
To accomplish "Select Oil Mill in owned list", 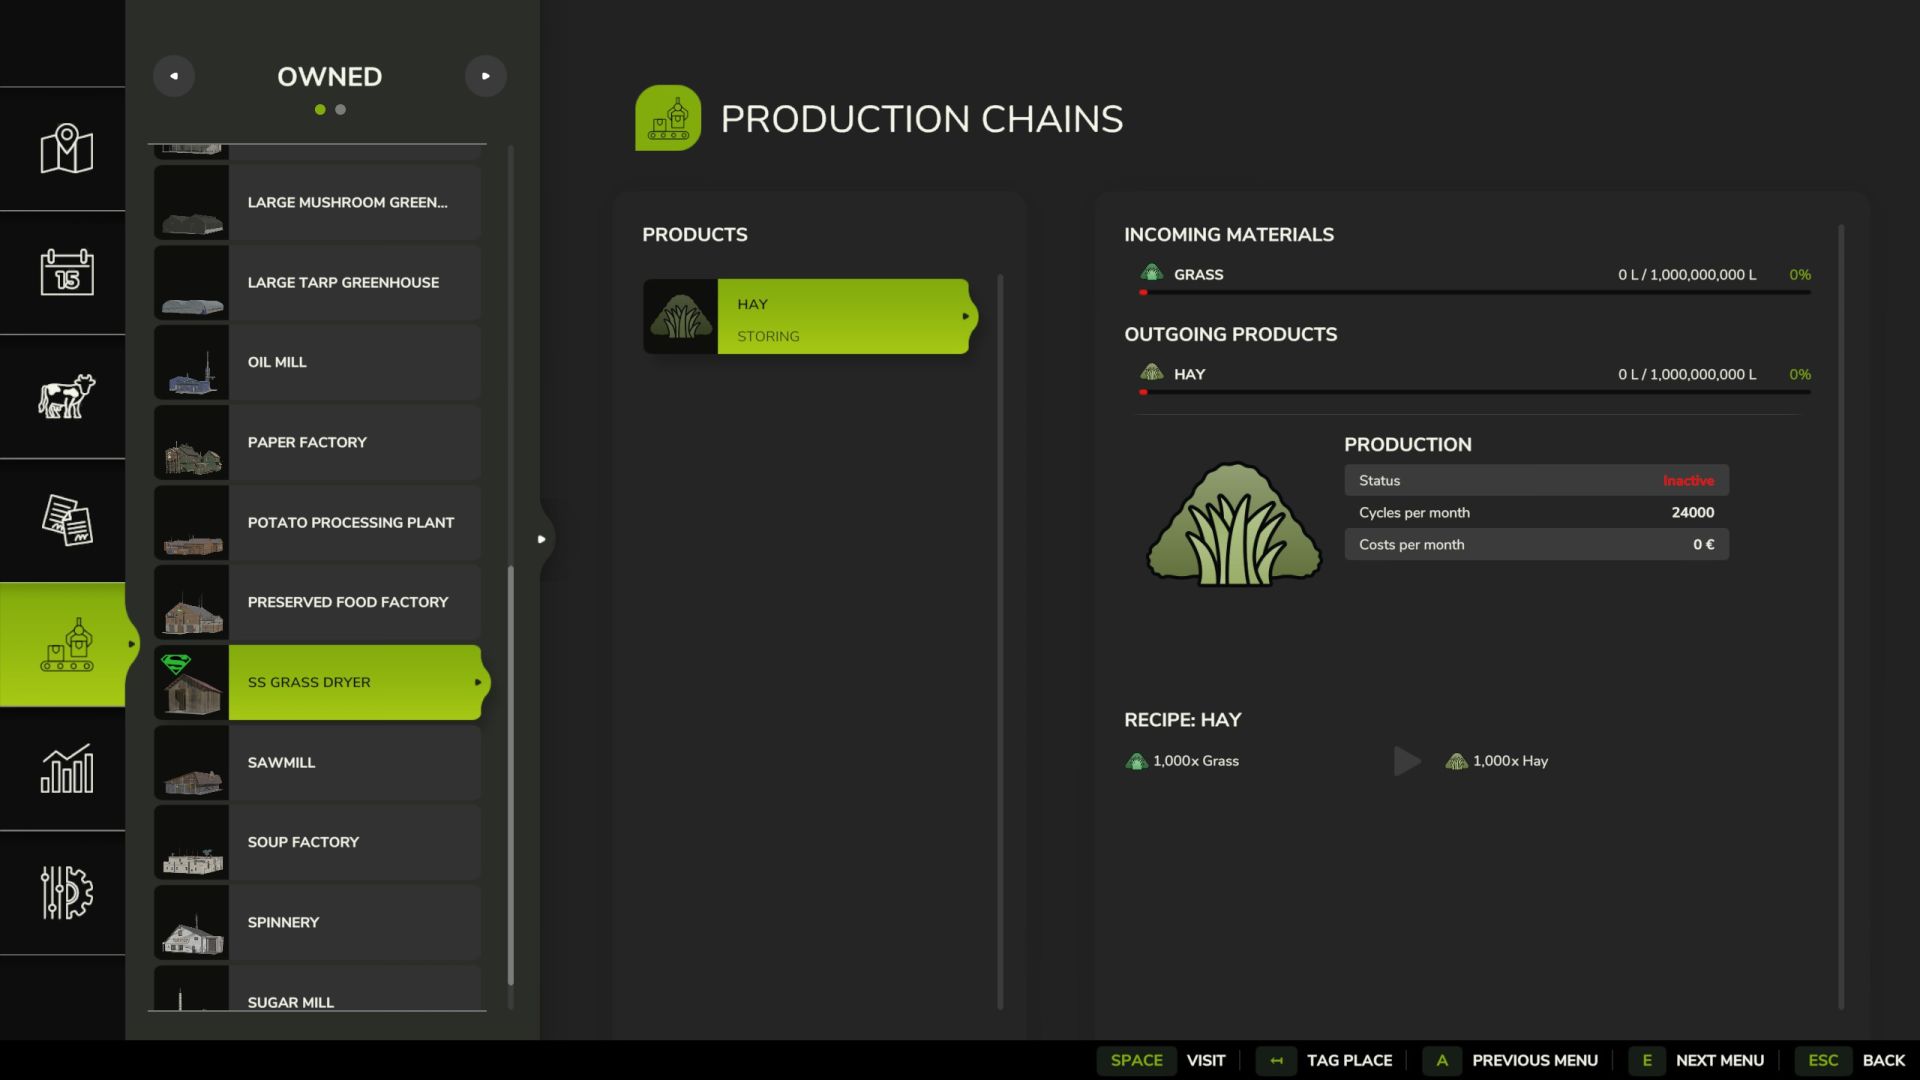I will coord(317,362).
